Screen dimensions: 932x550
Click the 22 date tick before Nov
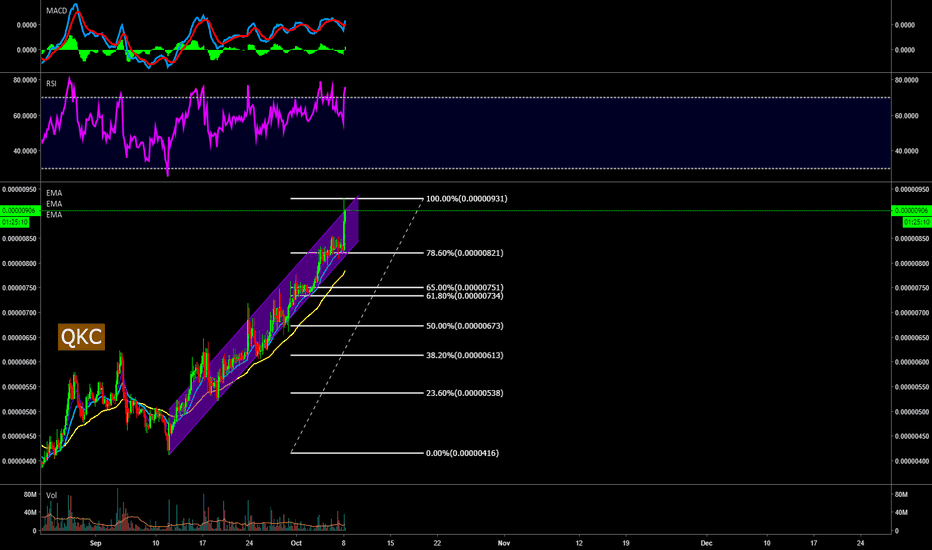point(437,543)
